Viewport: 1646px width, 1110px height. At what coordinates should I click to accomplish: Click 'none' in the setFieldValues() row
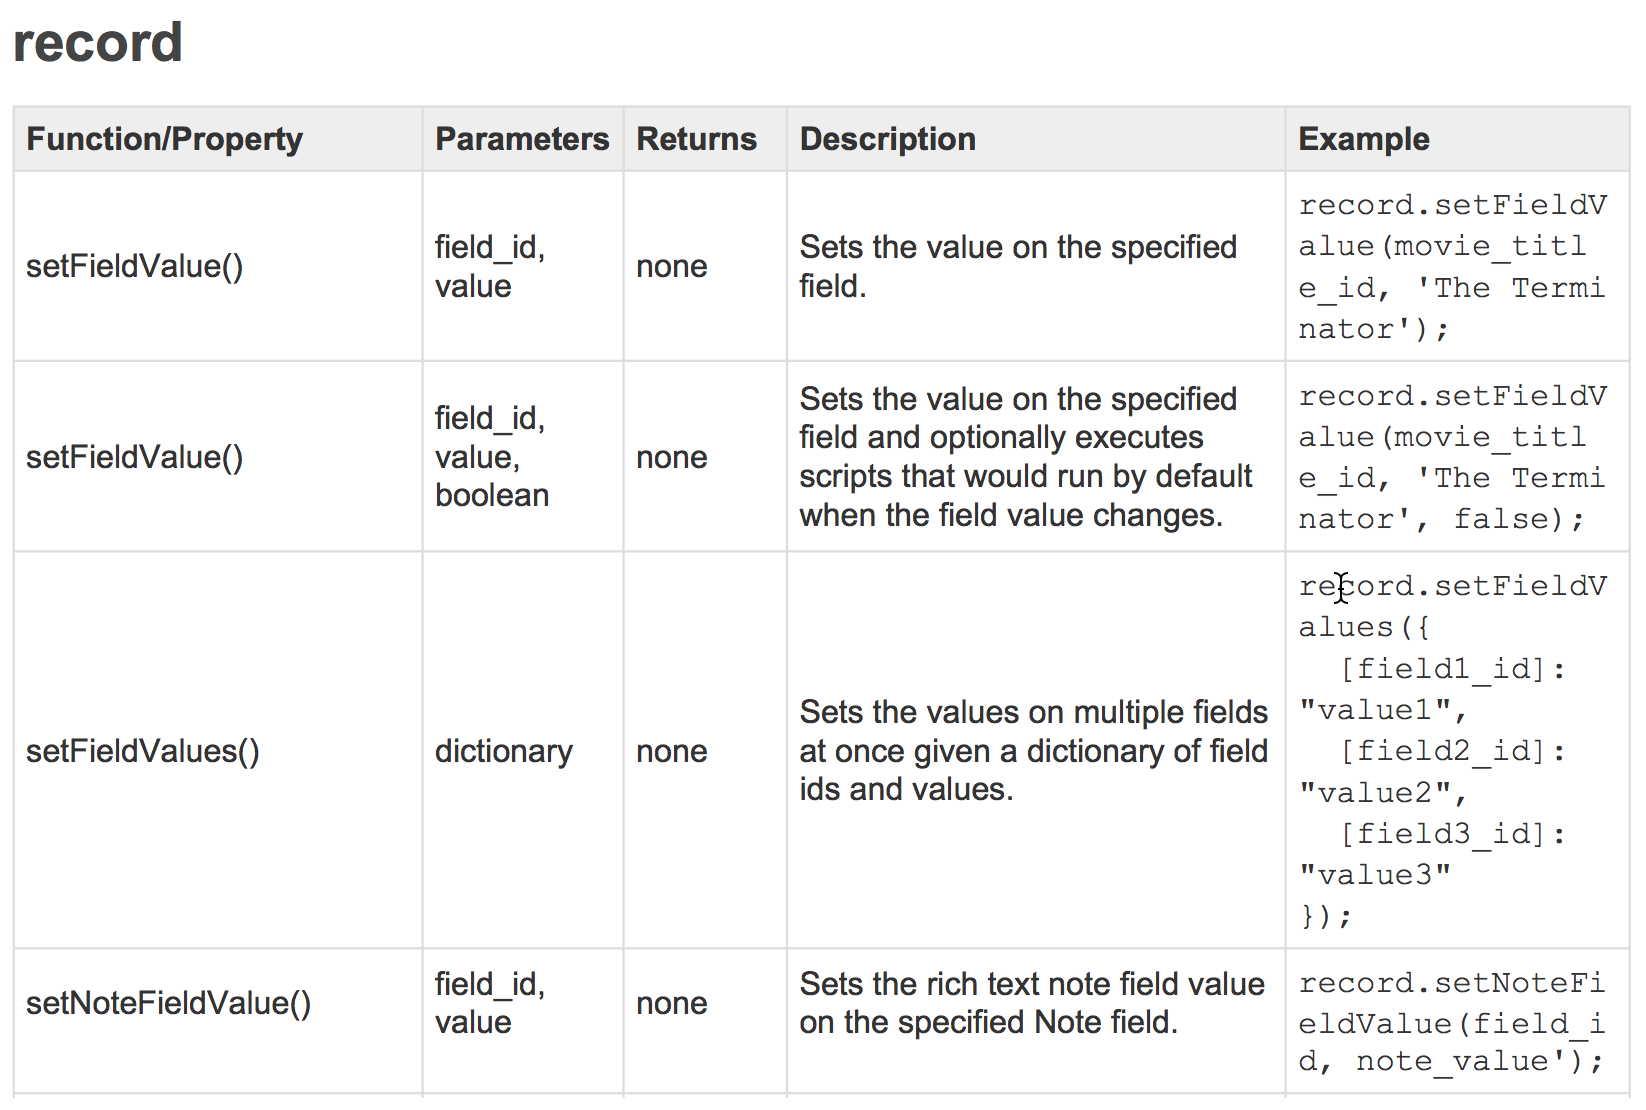coord(671,751)
